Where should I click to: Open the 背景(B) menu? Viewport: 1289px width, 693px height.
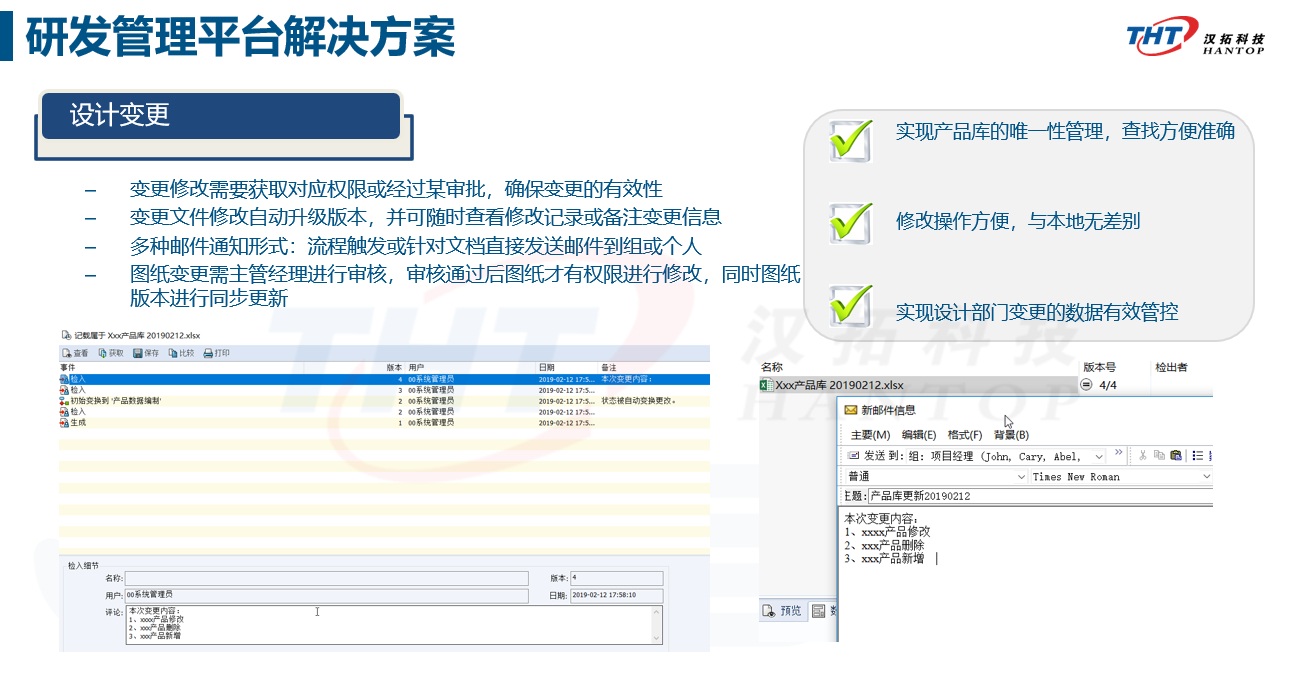click(1011, 435)
